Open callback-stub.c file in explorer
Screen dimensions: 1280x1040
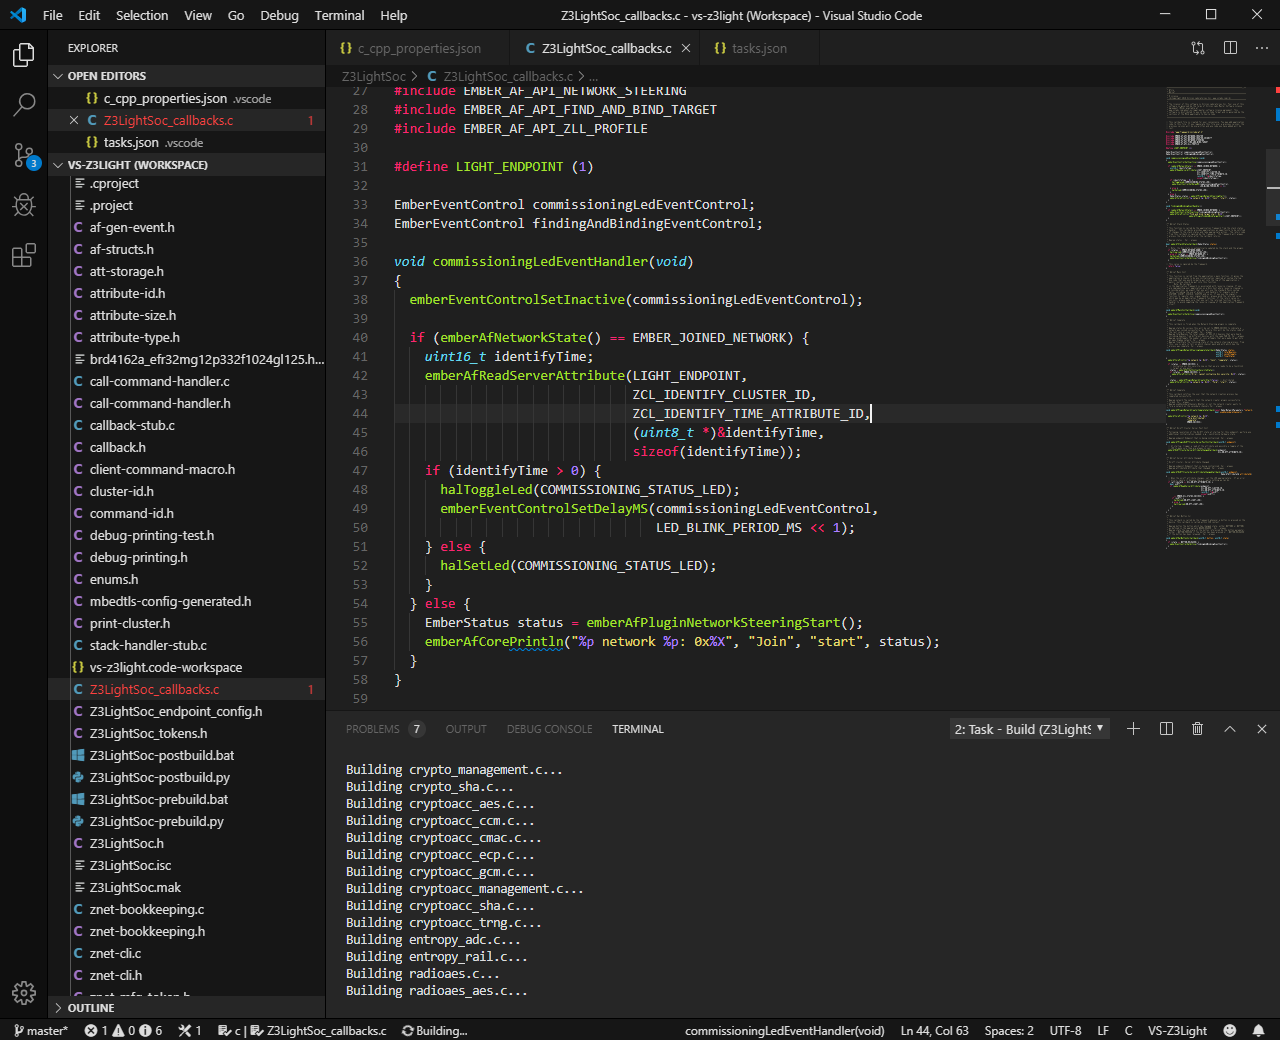(x=186, y=425)
